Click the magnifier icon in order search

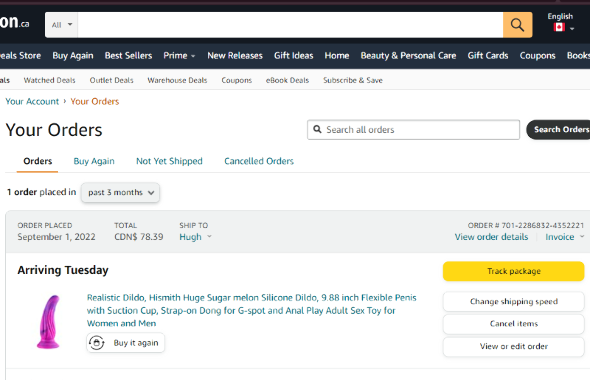tap(318, 129)
